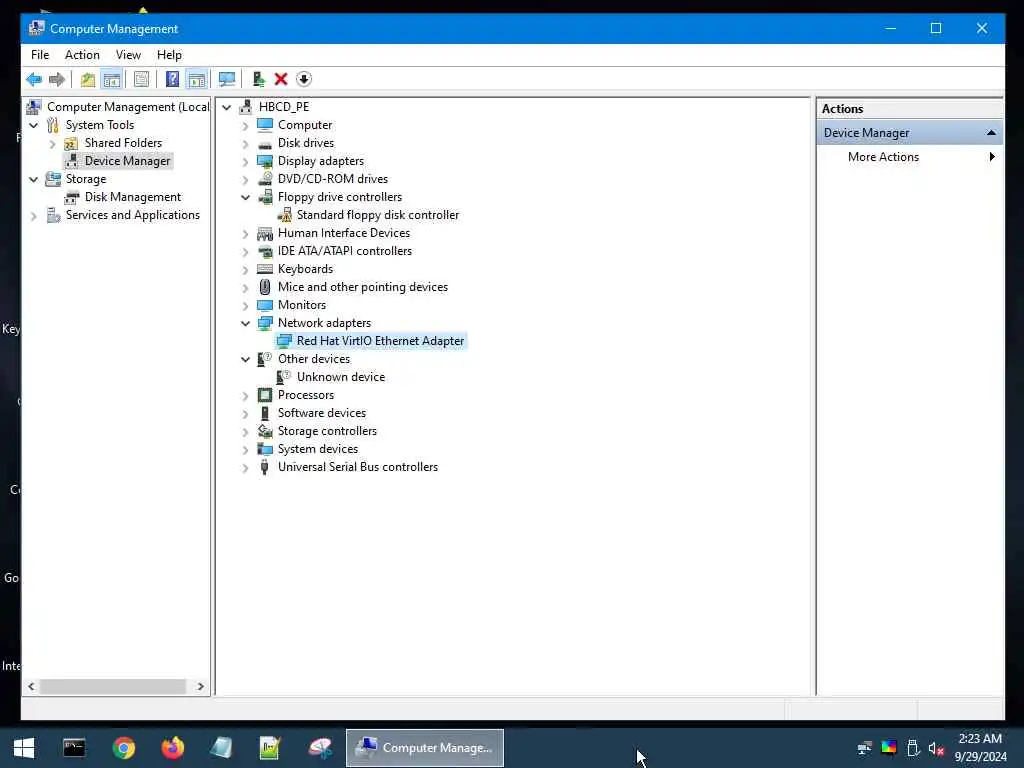The width and height of the screenshot is (1024, 768).
Task: Click the Up one level folder icon
Action: tap(88, 80)
